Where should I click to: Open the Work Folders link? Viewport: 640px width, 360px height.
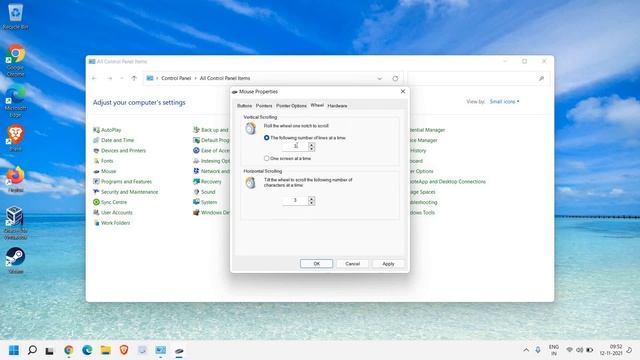point(116,223)
